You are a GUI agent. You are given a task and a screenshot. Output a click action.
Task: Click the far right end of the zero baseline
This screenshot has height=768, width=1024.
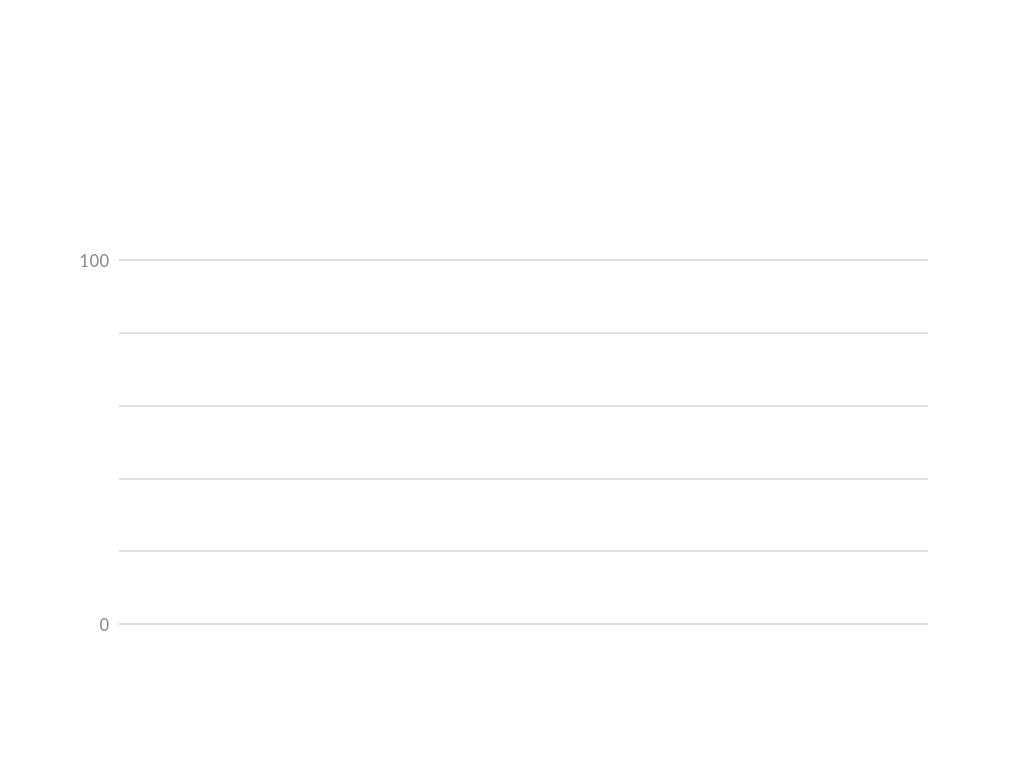pos(925,624)
